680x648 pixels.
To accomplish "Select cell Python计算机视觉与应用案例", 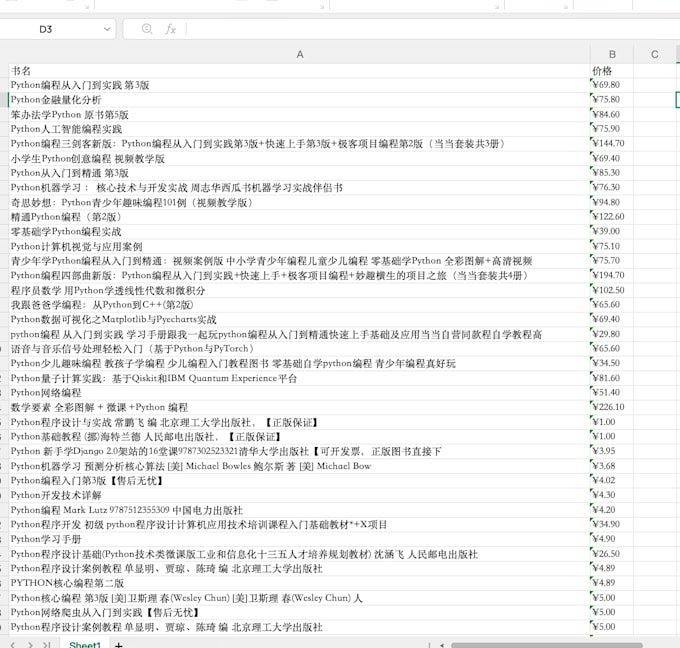I will pyautogui.click(x=300, y=246).
